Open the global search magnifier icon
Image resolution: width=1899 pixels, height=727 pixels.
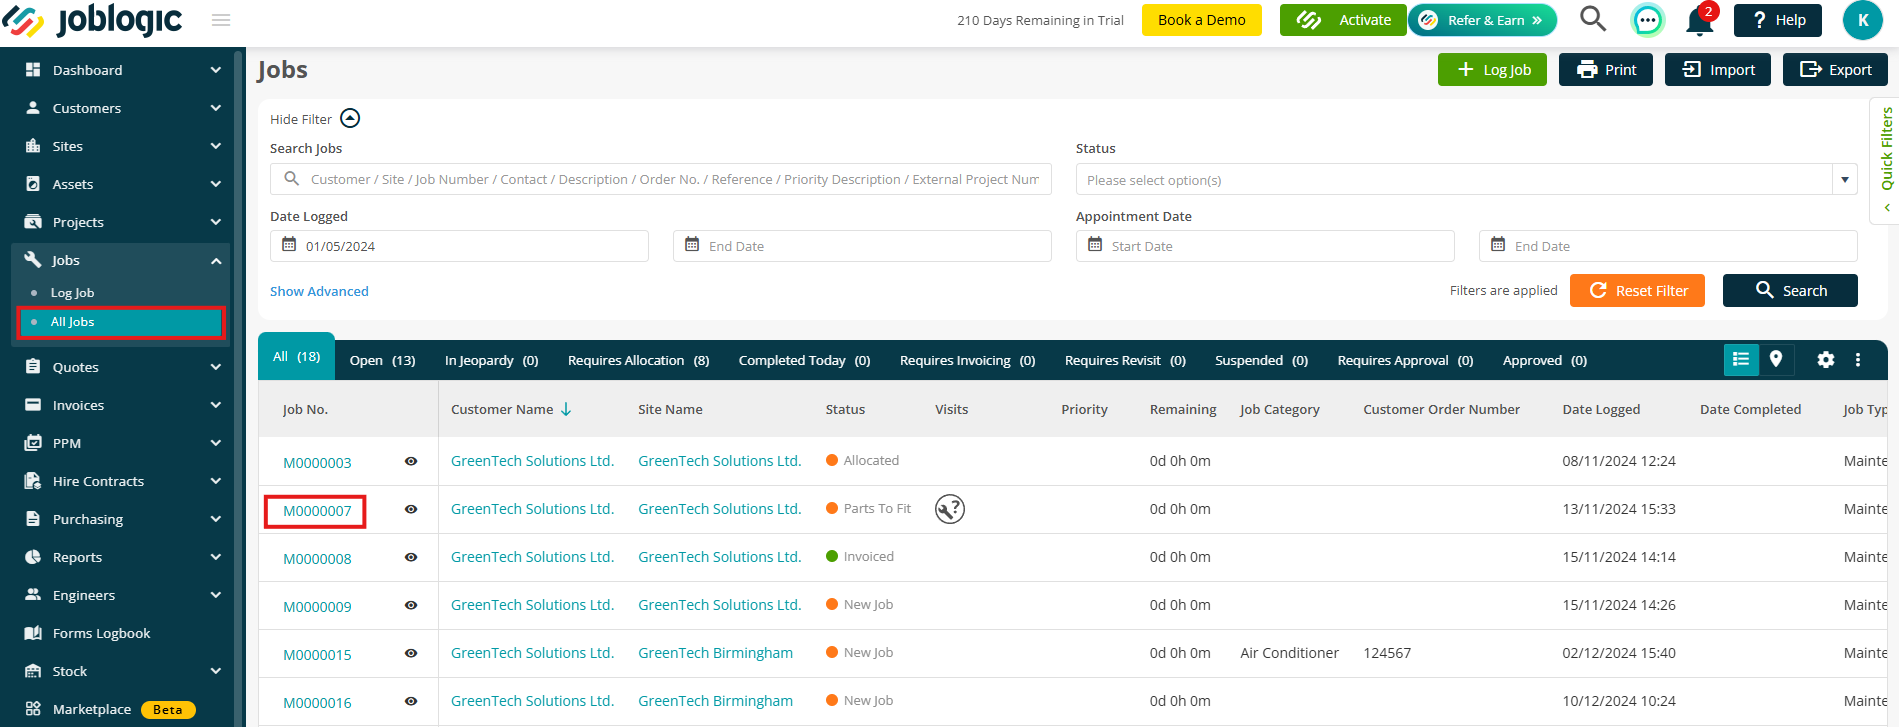click(x=1593, y=19)
